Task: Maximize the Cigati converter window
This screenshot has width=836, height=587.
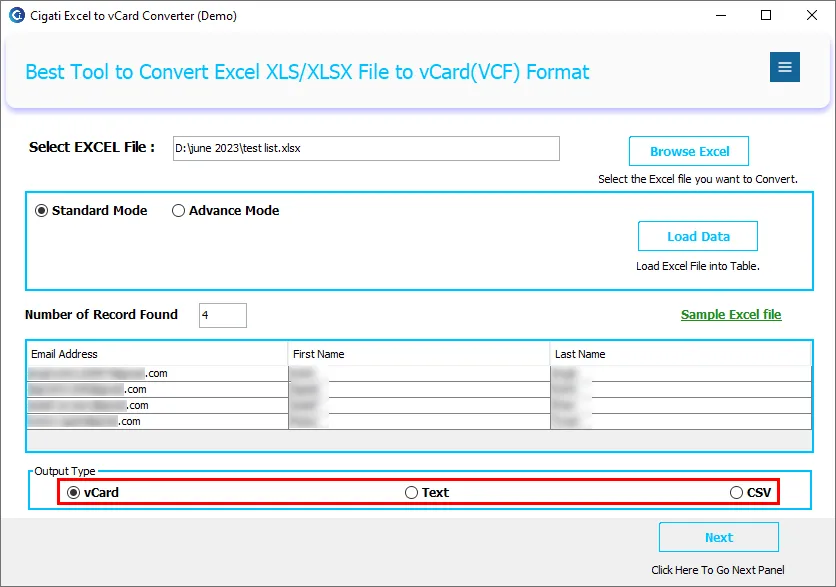Action: coord(766,15)
